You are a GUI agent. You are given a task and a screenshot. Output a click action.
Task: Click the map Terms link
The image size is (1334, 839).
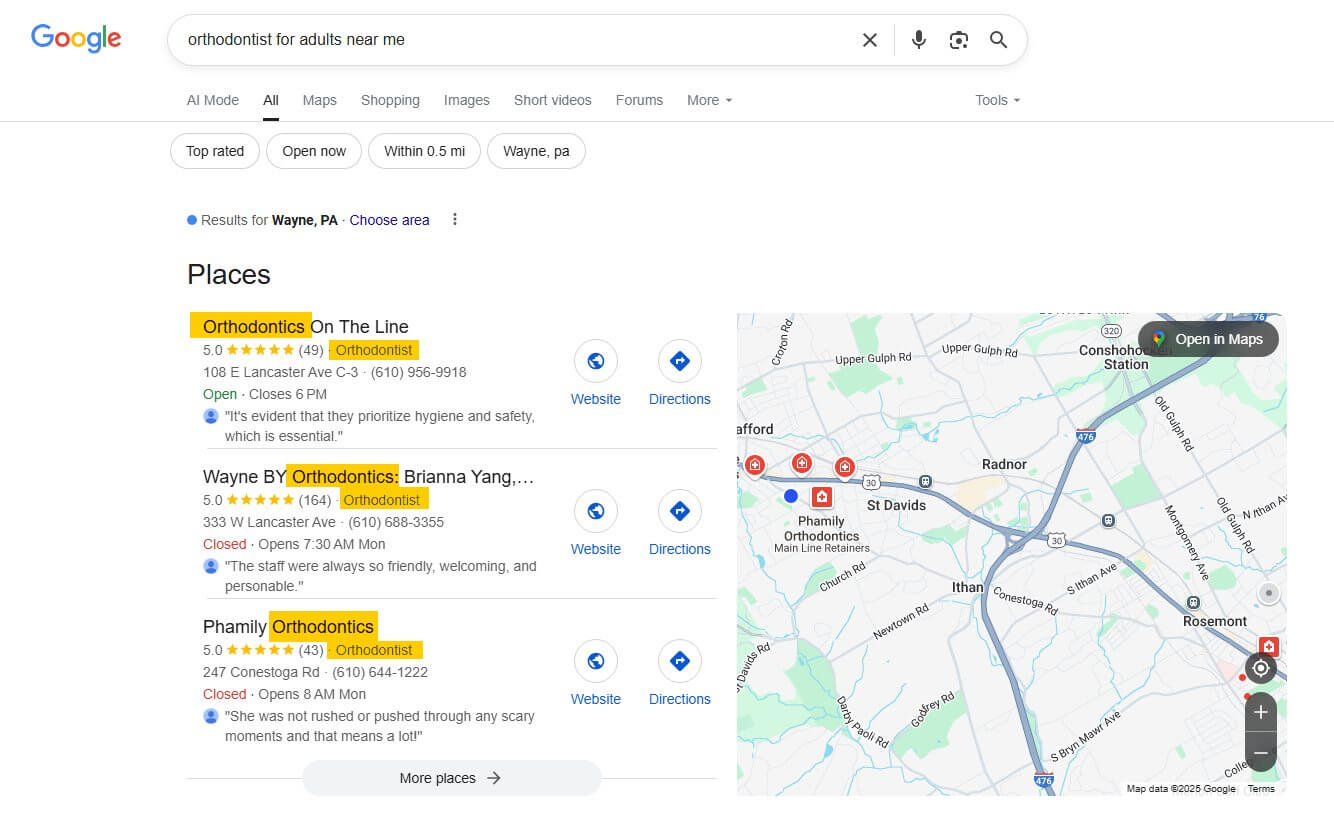pyautogui.click(x=1261, y=789)
